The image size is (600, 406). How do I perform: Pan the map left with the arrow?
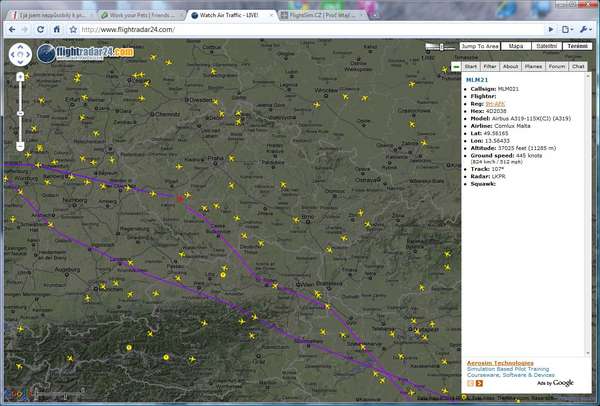(13, 54)
